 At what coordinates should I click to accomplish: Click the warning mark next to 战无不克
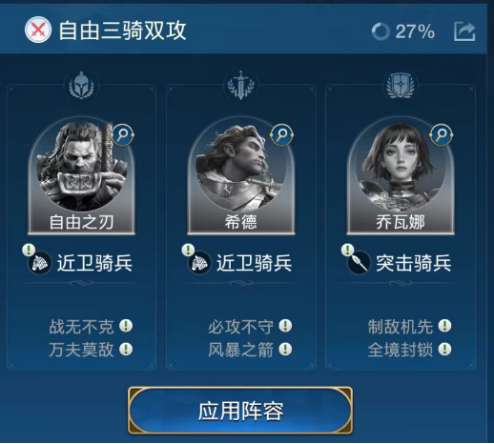tap(126, 326)
